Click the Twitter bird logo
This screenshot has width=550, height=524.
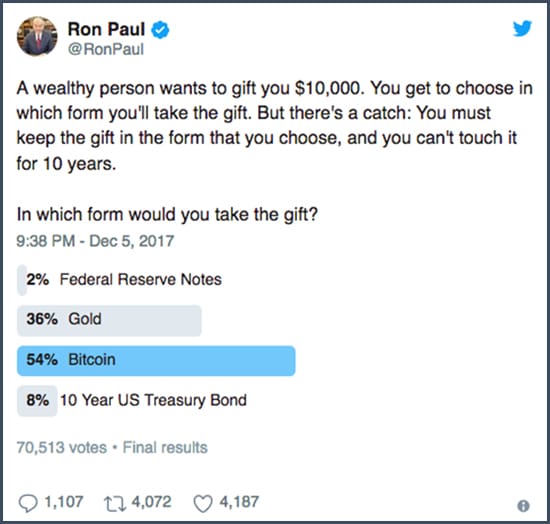pyautogui.click(x=522, y=28)
